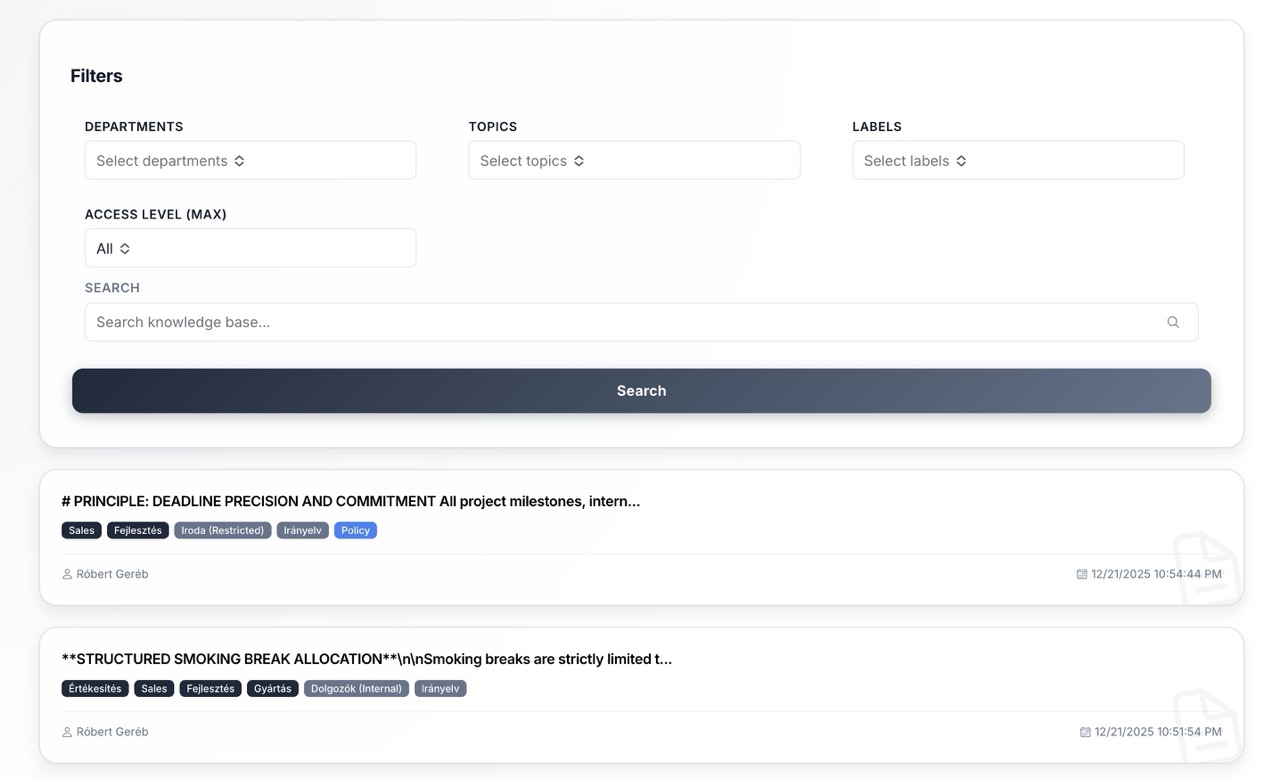This screenshot has width=1280, height=779.
Task: Click the Search button
Action: point(641,390)
